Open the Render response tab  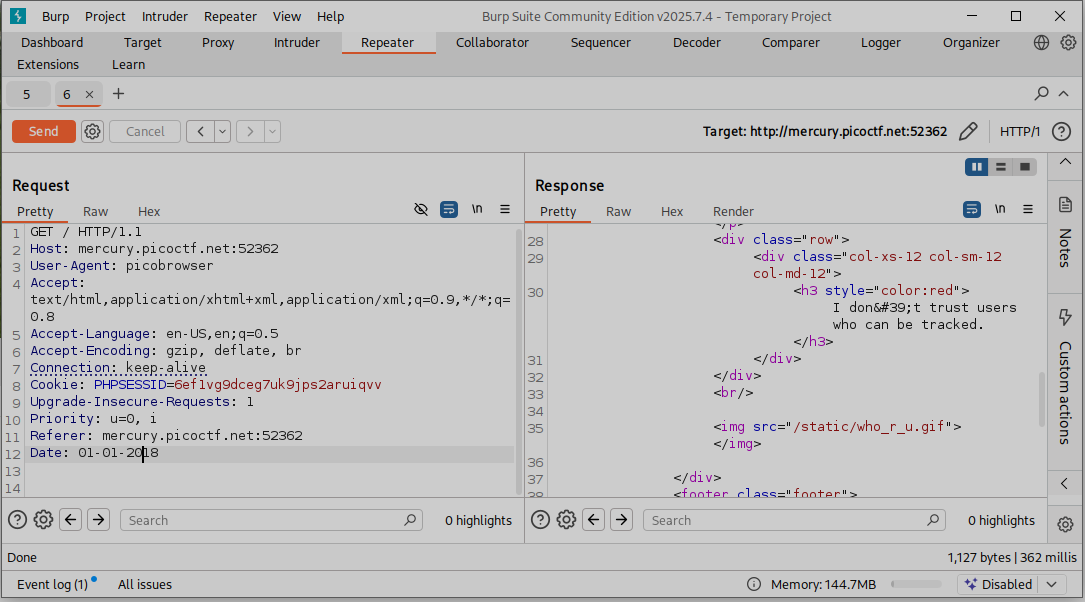pos(733,211)
